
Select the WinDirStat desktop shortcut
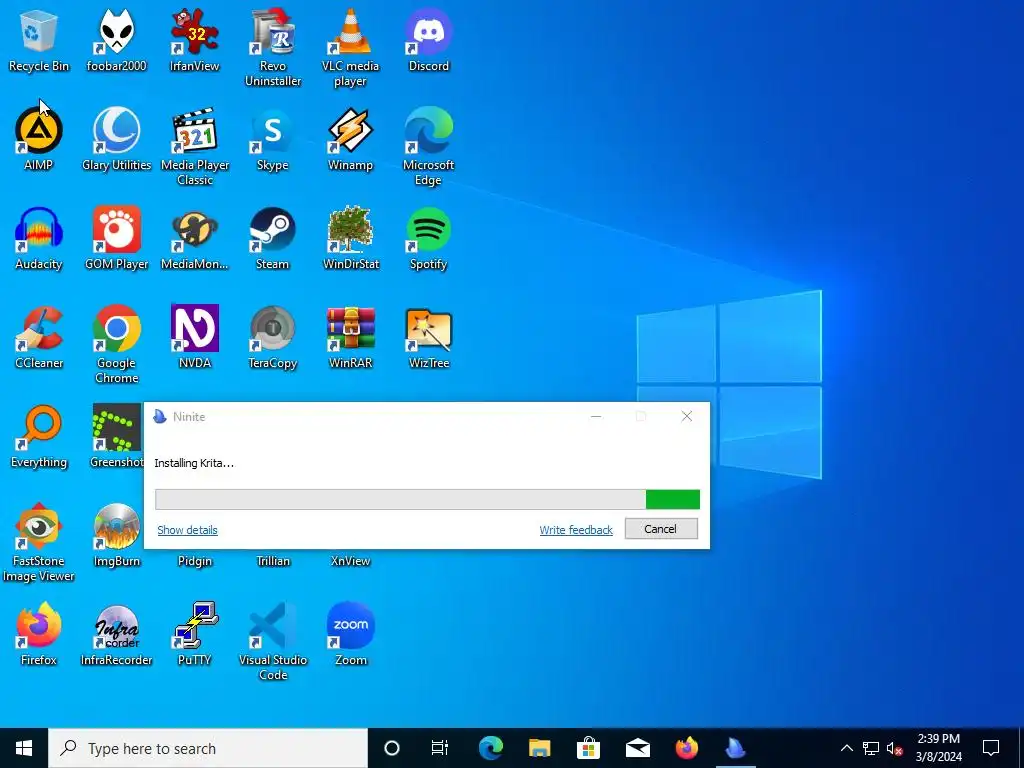pos(351,238)
